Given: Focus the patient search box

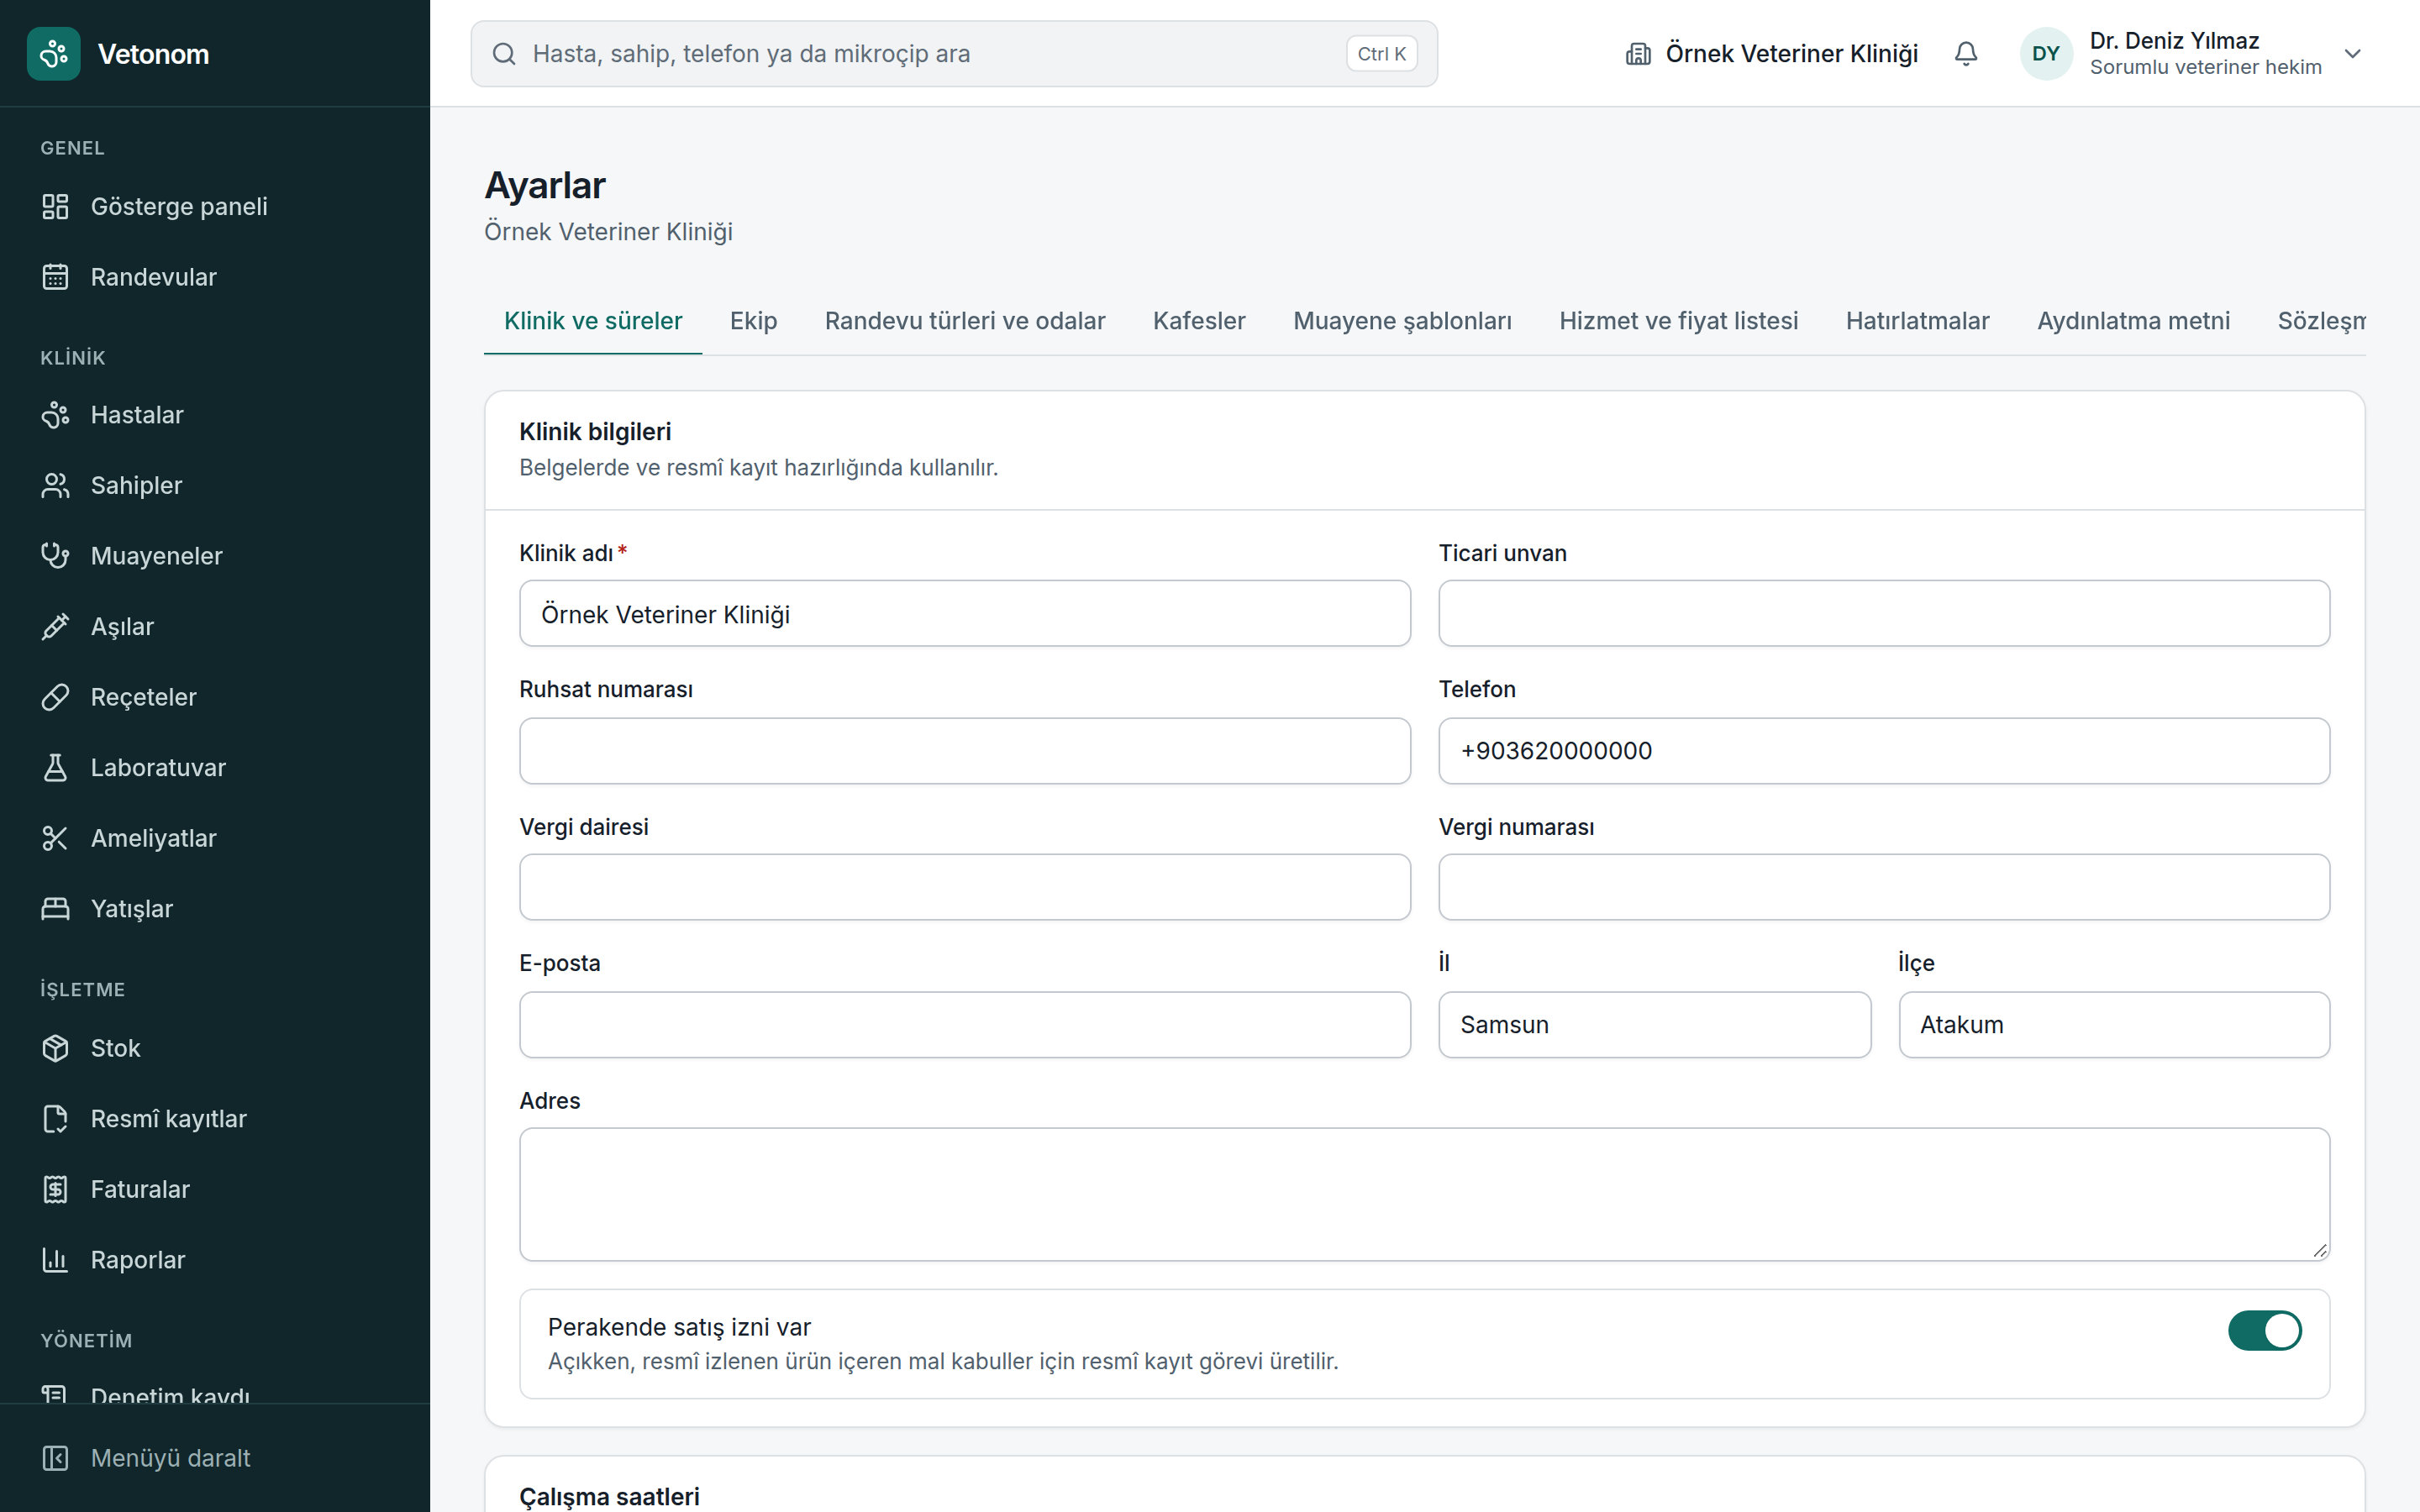Looking at the screenshot, I should click(954, 54).
